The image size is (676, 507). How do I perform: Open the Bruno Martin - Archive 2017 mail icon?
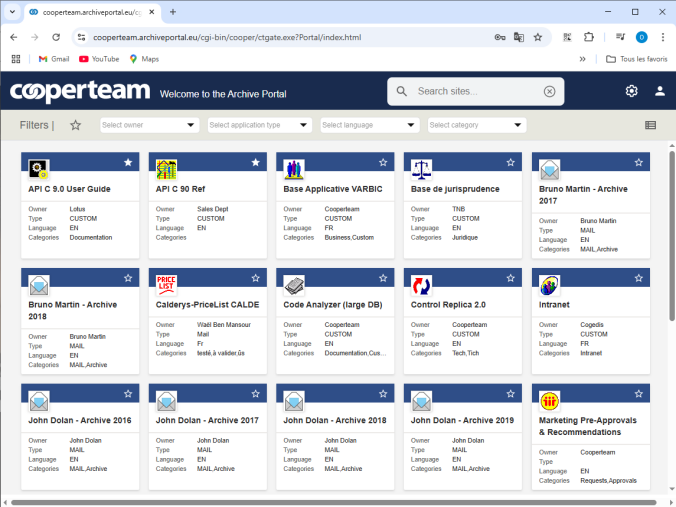tap(549, 169)
